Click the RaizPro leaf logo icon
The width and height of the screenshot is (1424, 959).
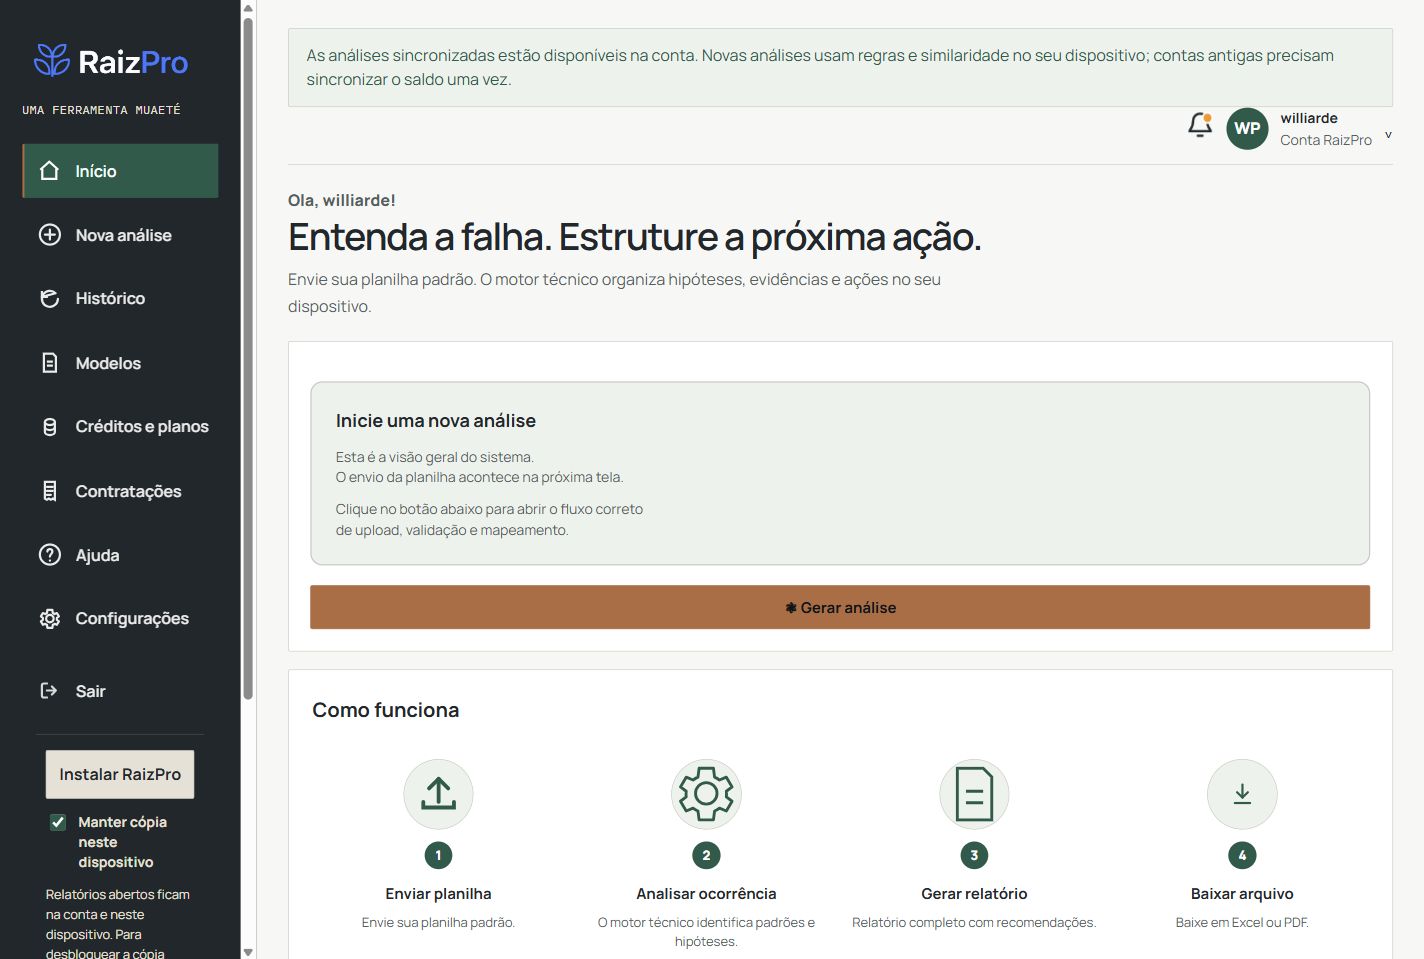coord(52,61)
